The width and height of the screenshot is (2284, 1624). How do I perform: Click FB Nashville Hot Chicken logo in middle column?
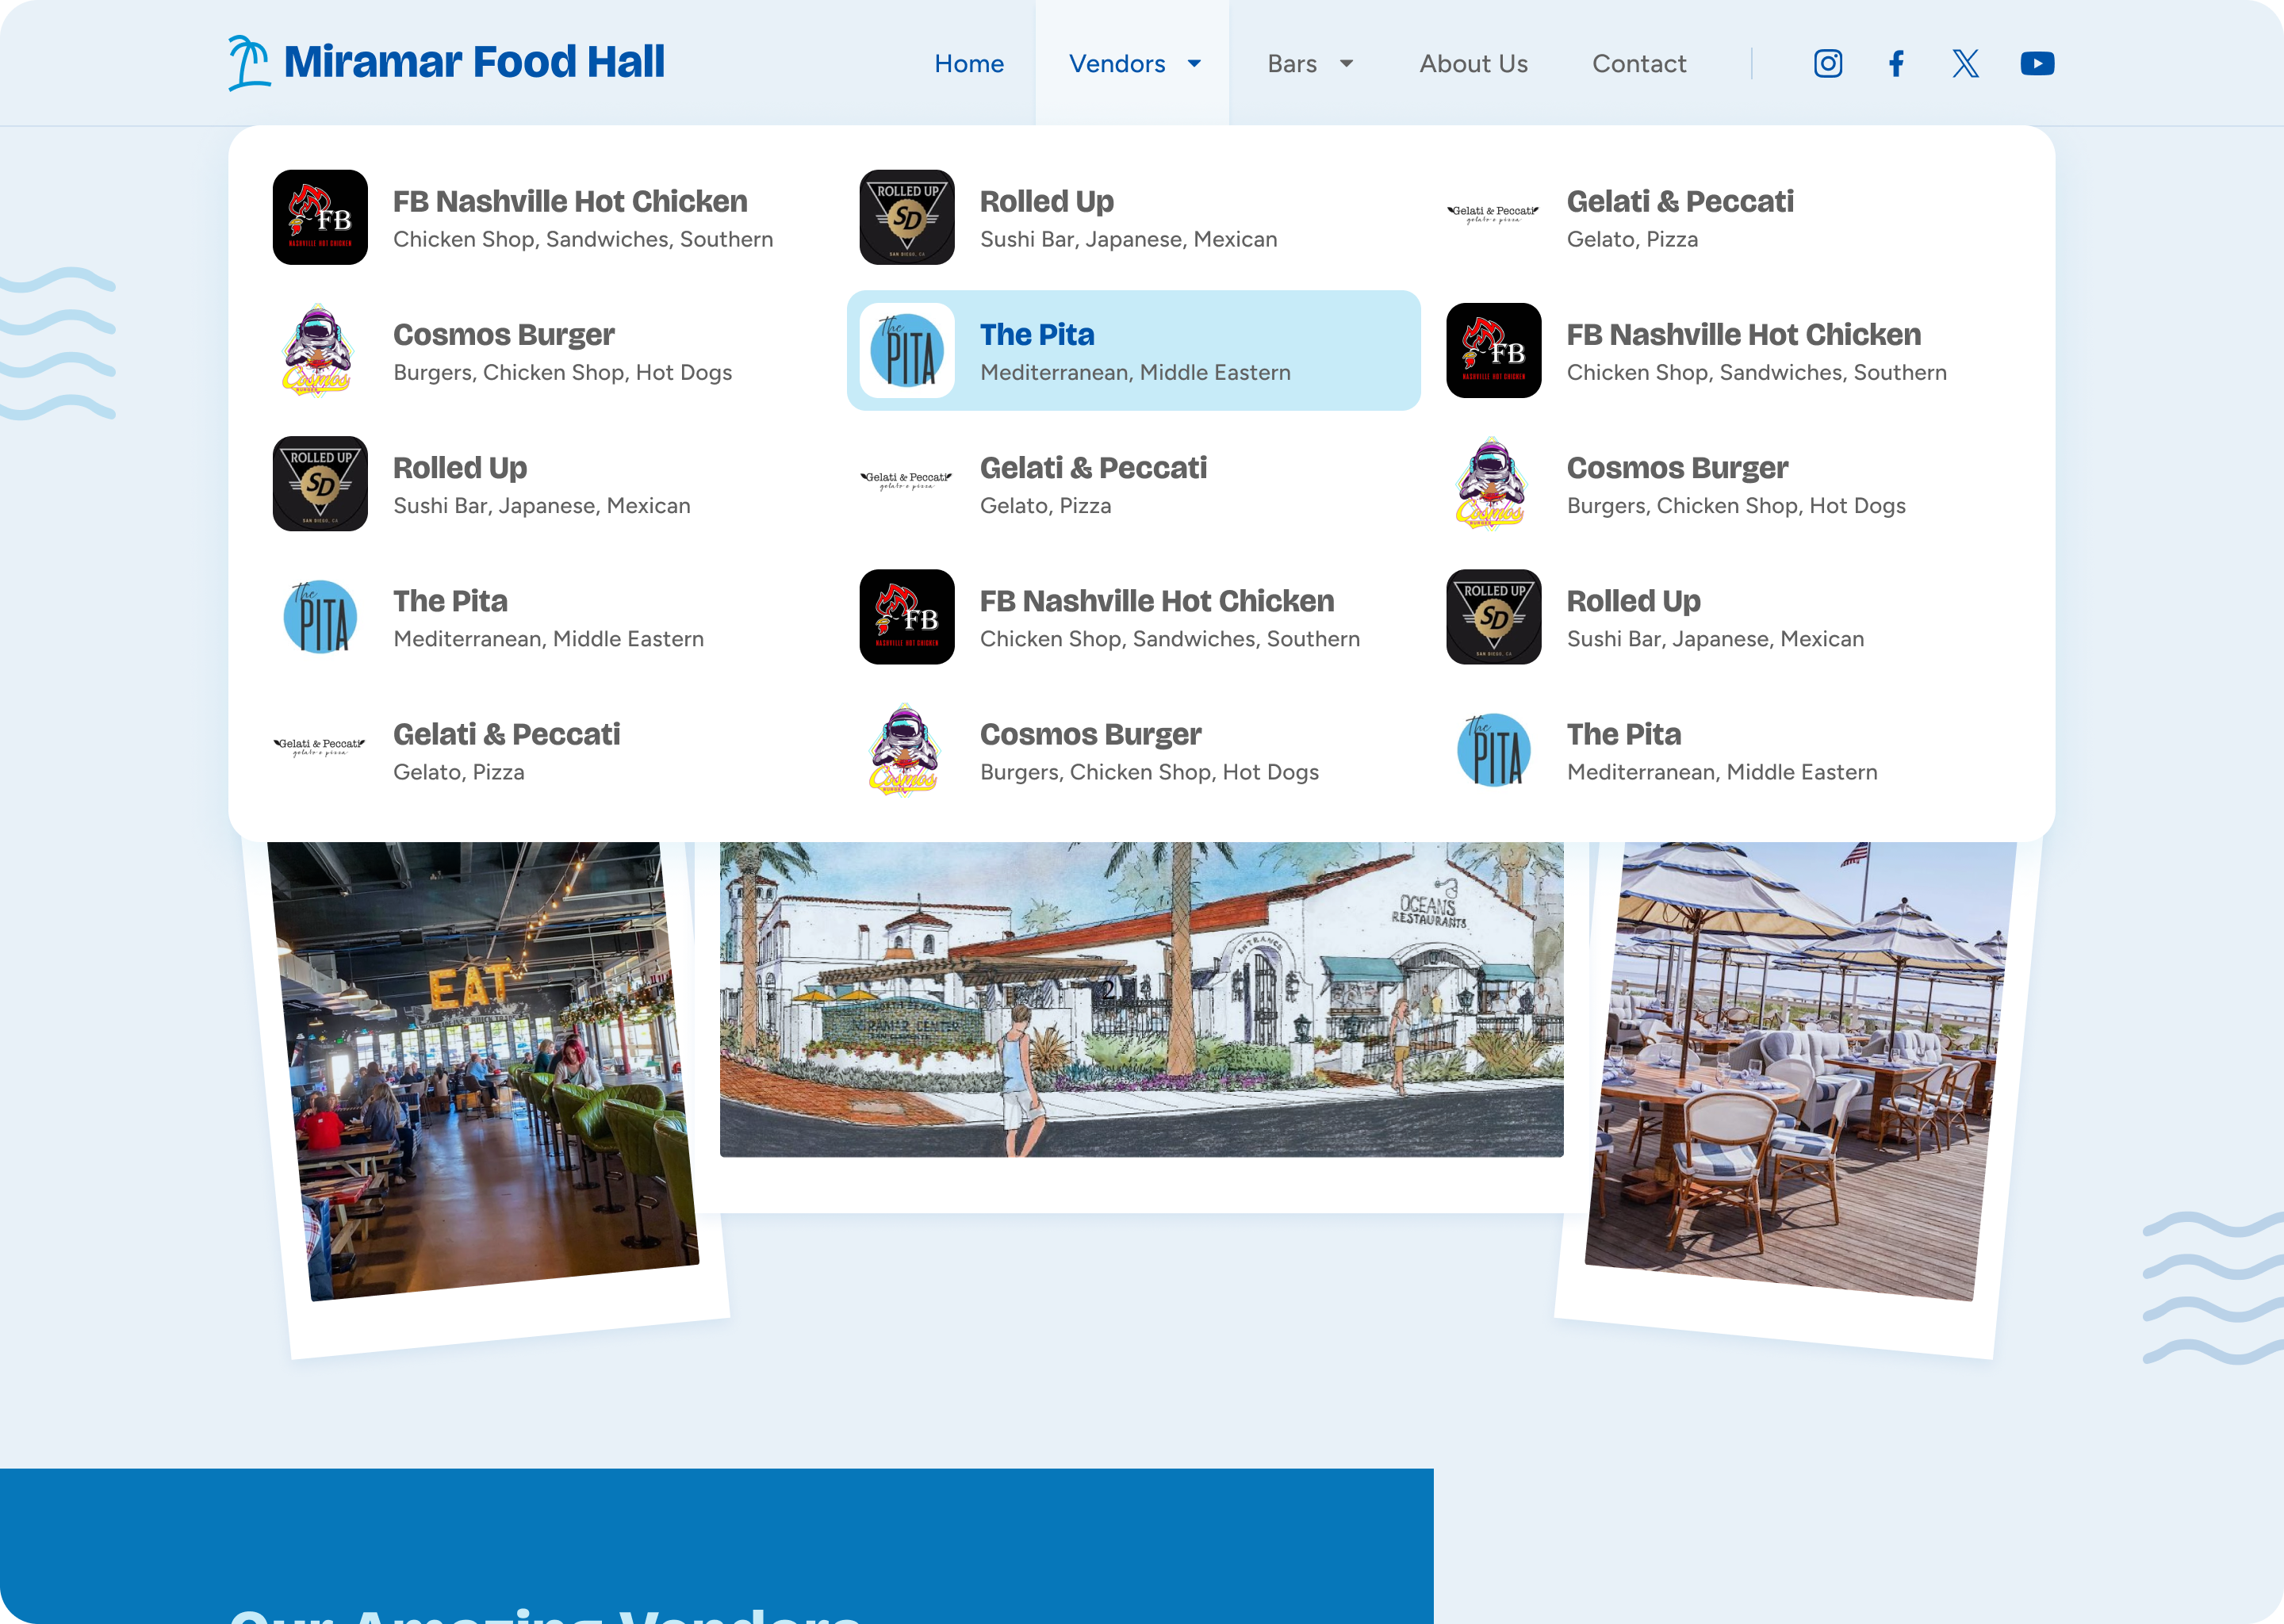(x=907, y=616)
